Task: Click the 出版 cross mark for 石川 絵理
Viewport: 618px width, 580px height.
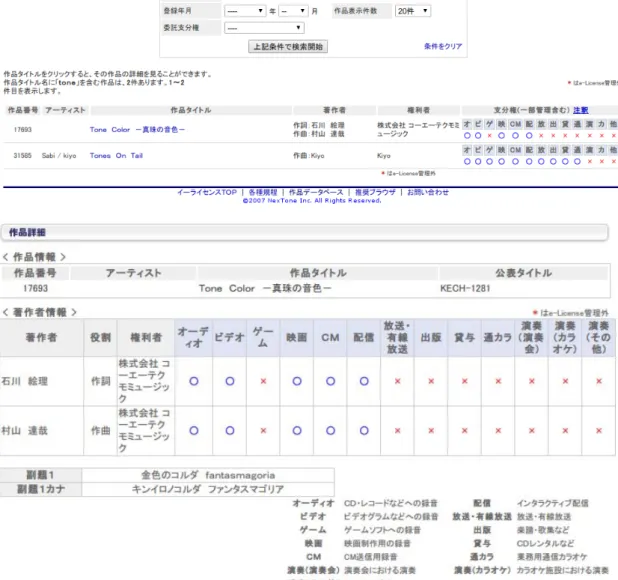Action: coord(431,381)
